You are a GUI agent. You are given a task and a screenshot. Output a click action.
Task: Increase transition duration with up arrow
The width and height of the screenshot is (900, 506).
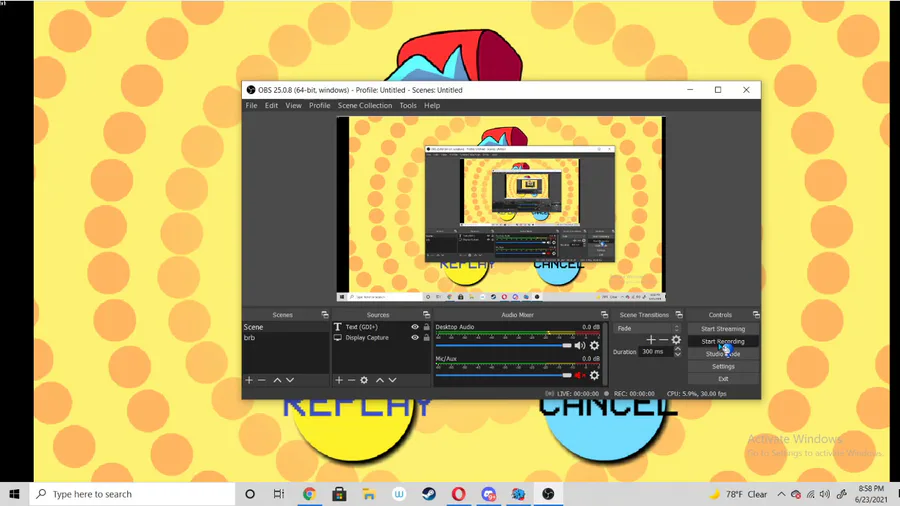point(677,349)
